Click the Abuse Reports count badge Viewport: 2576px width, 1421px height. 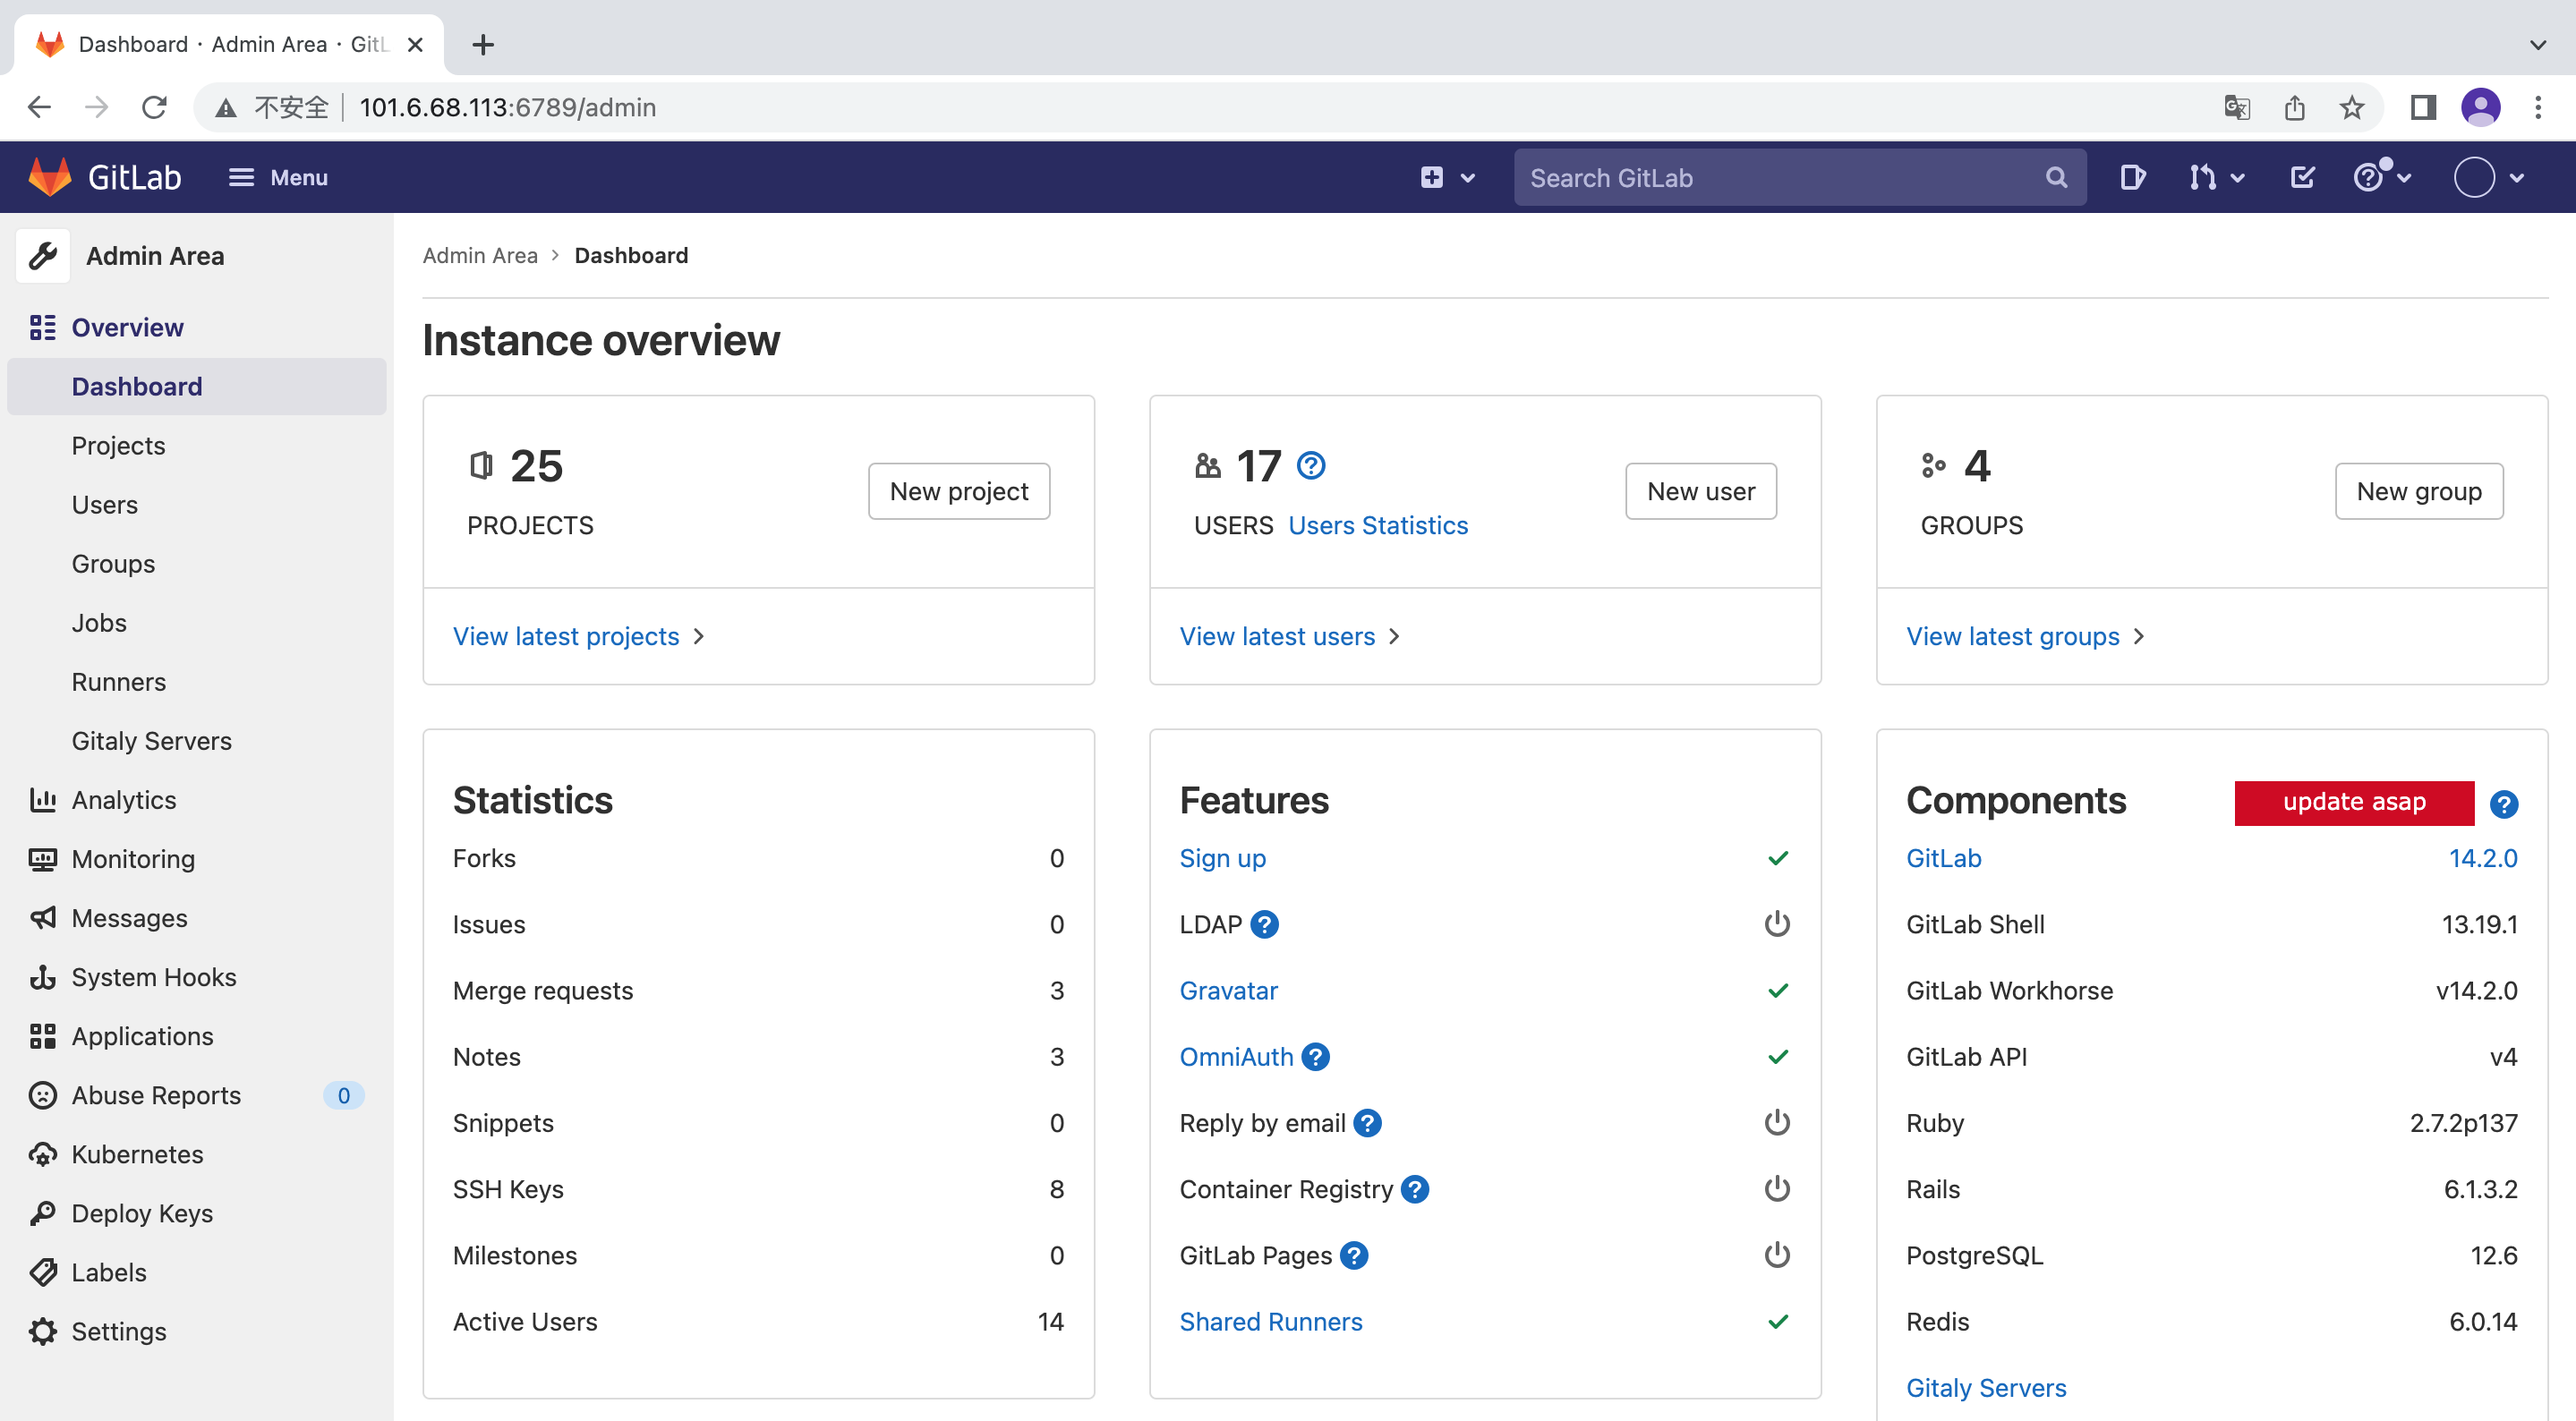343,1094
